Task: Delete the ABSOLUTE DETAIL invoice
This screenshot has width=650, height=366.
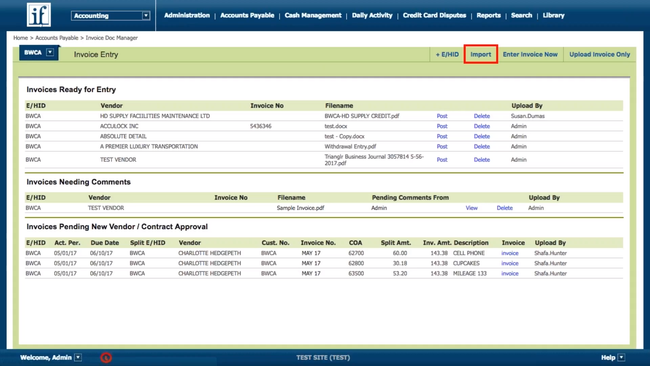Action: pyautogui.click(x=482, y=136)
